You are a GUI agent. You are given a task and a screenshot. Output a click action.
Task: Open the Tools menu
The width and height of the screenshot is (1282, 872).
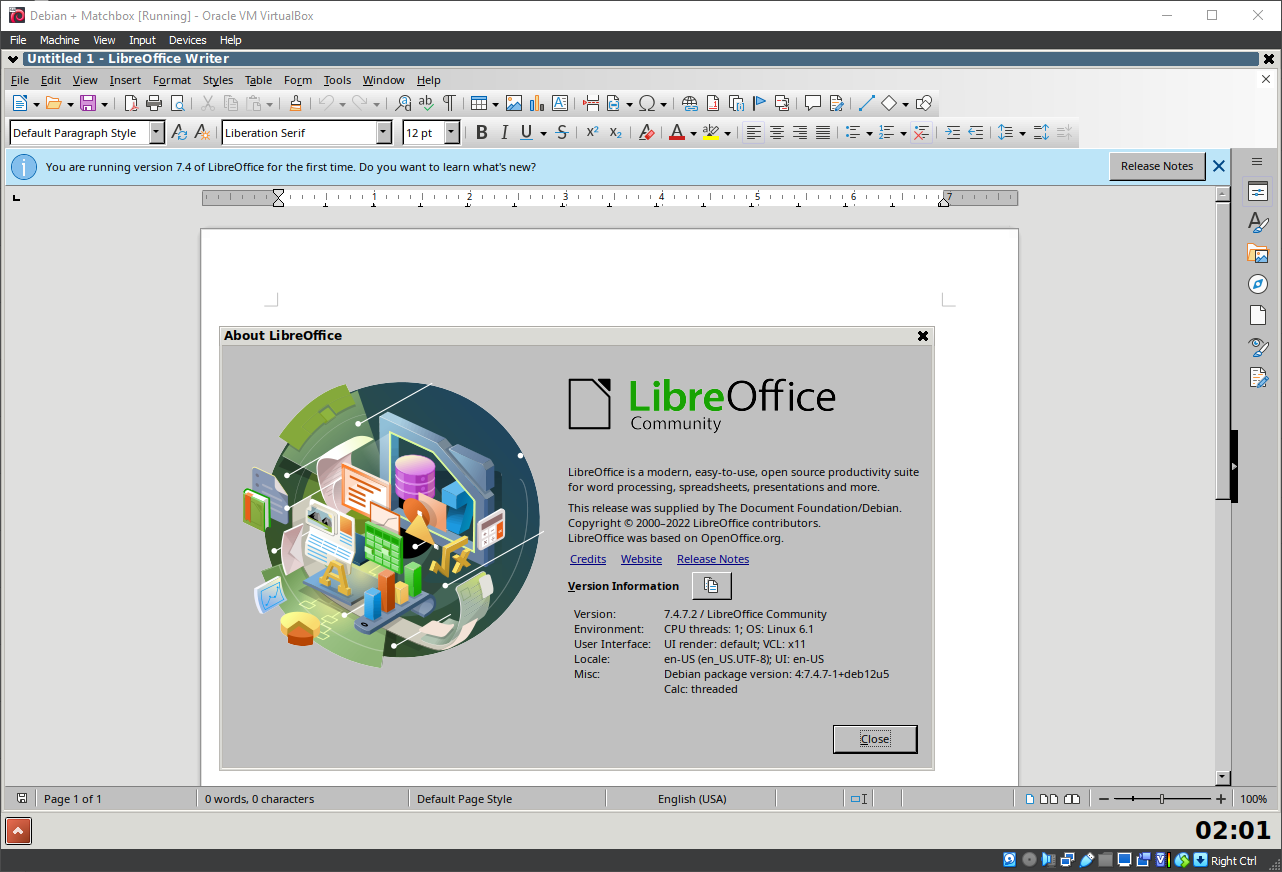[337, 80]
